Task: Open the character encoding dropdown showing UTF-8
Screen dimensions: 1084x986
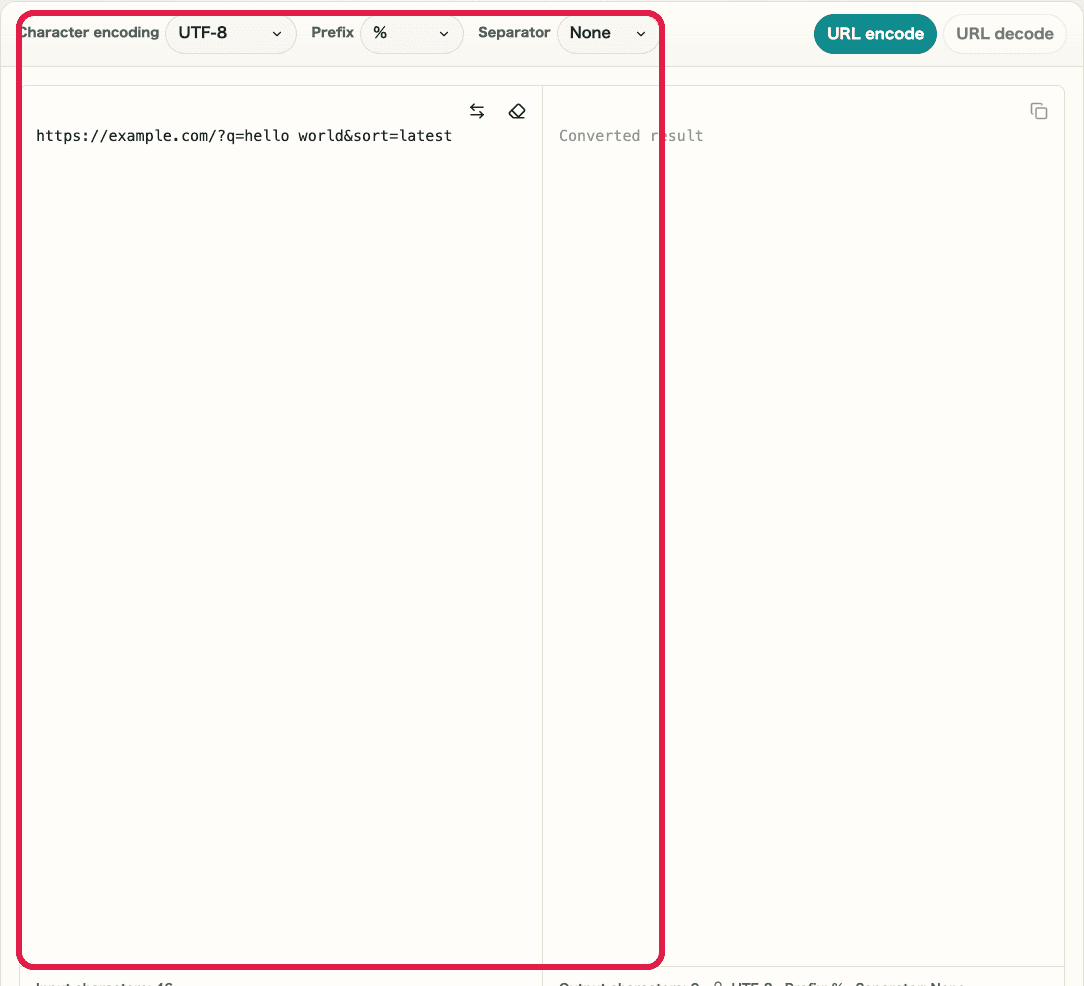Action: [x=231, y=33]
